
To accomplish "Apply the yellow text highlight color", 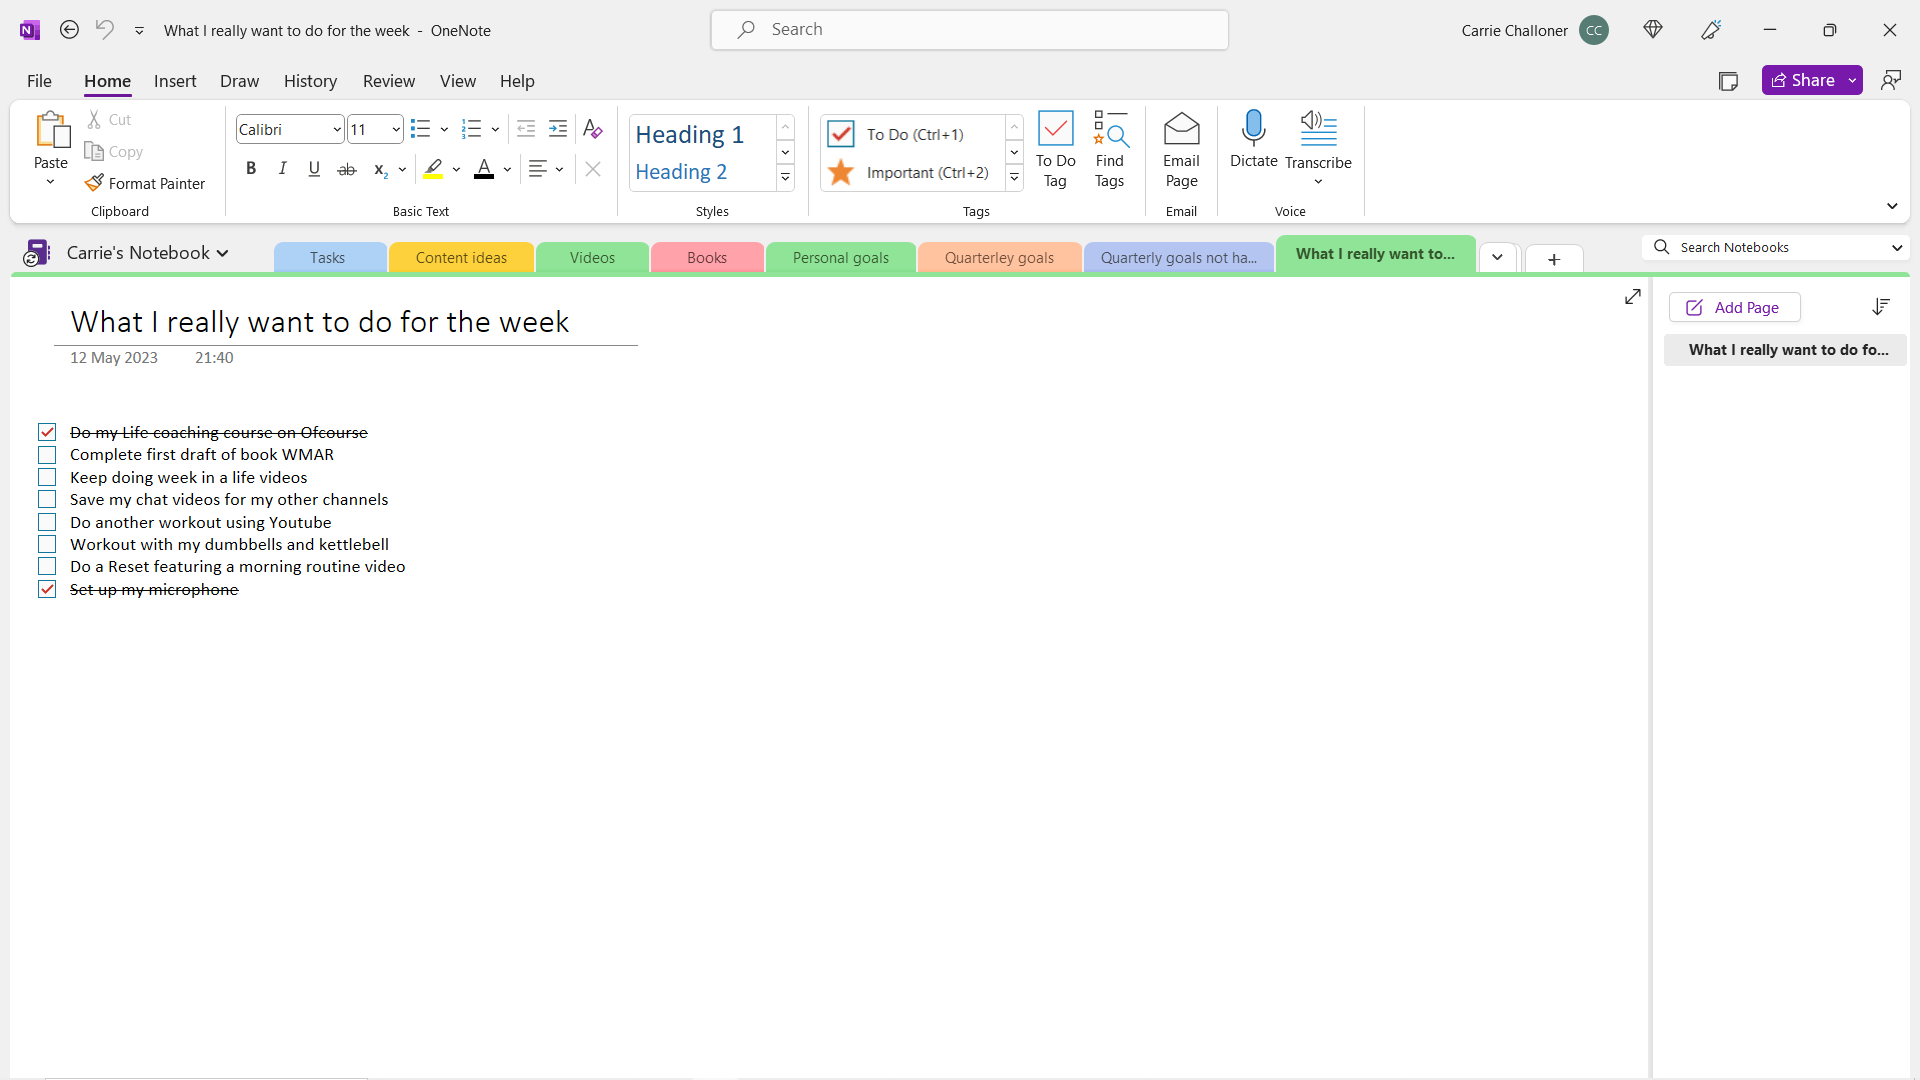I will click(x=434, y=169).
